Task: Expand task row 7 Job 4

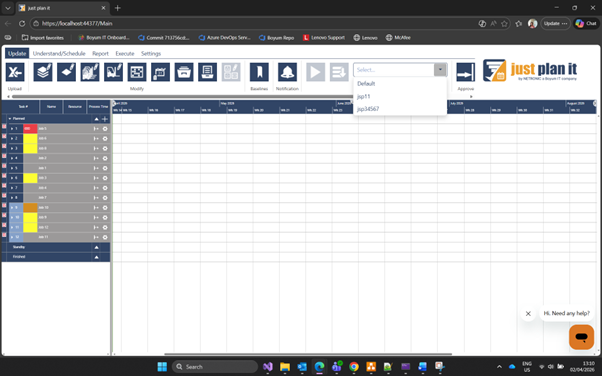Action: pyautogui.click(x=12, y=188)
